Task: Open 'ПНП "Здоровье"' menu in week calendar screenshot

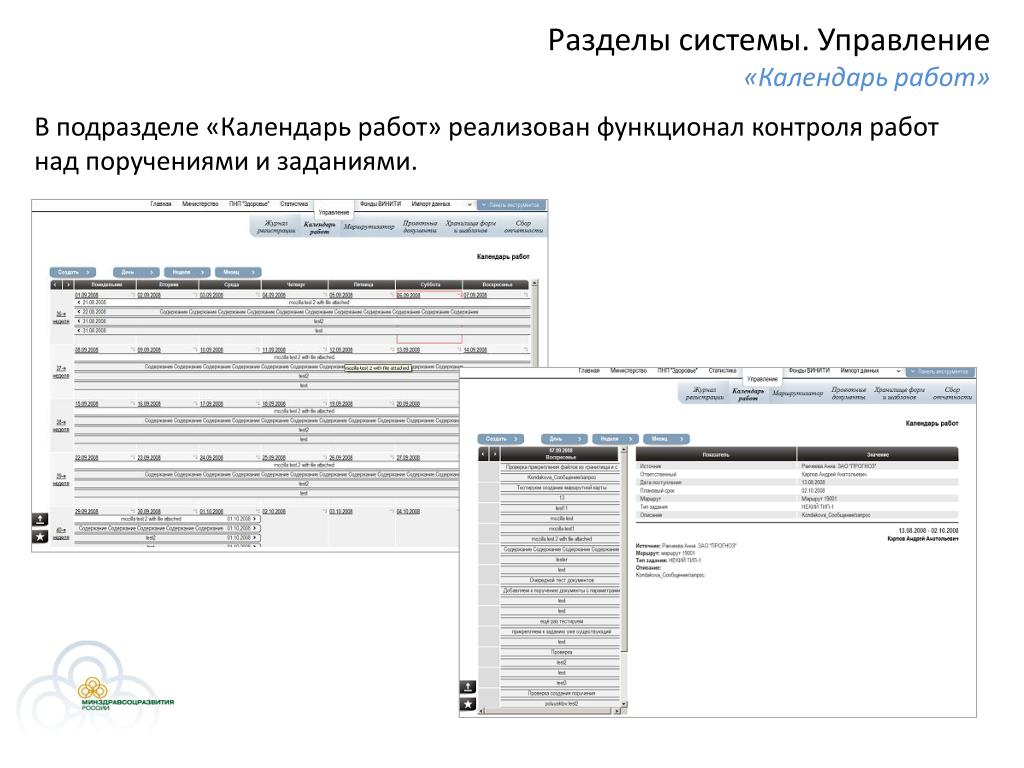Action: click(249, 204)
